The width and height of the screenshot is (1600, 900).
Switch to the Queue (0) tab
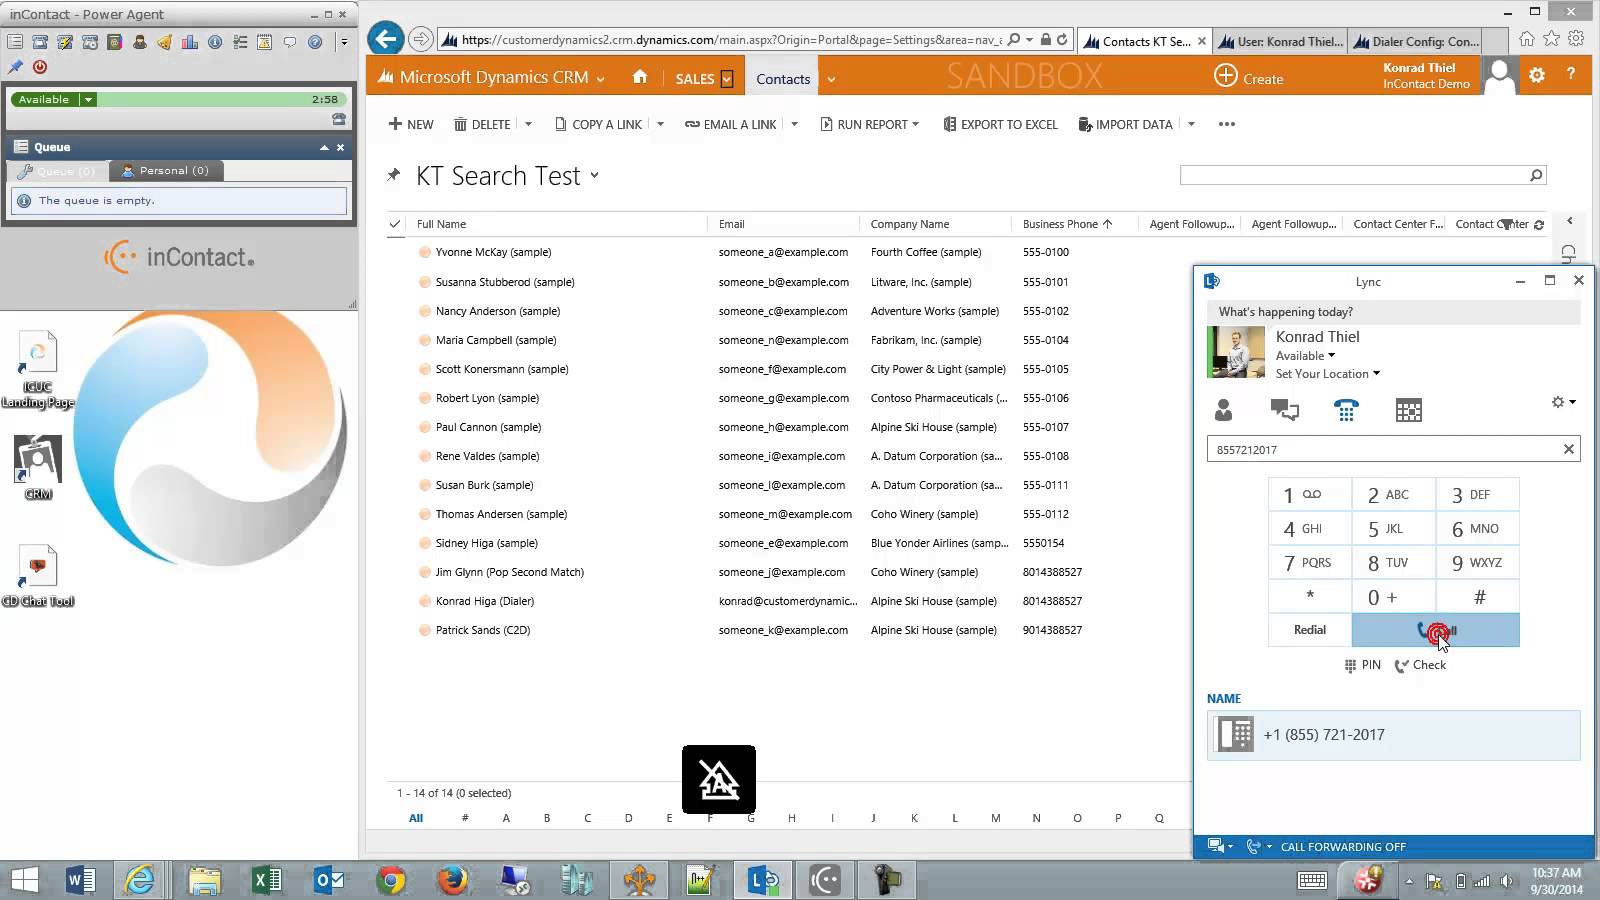56,171
